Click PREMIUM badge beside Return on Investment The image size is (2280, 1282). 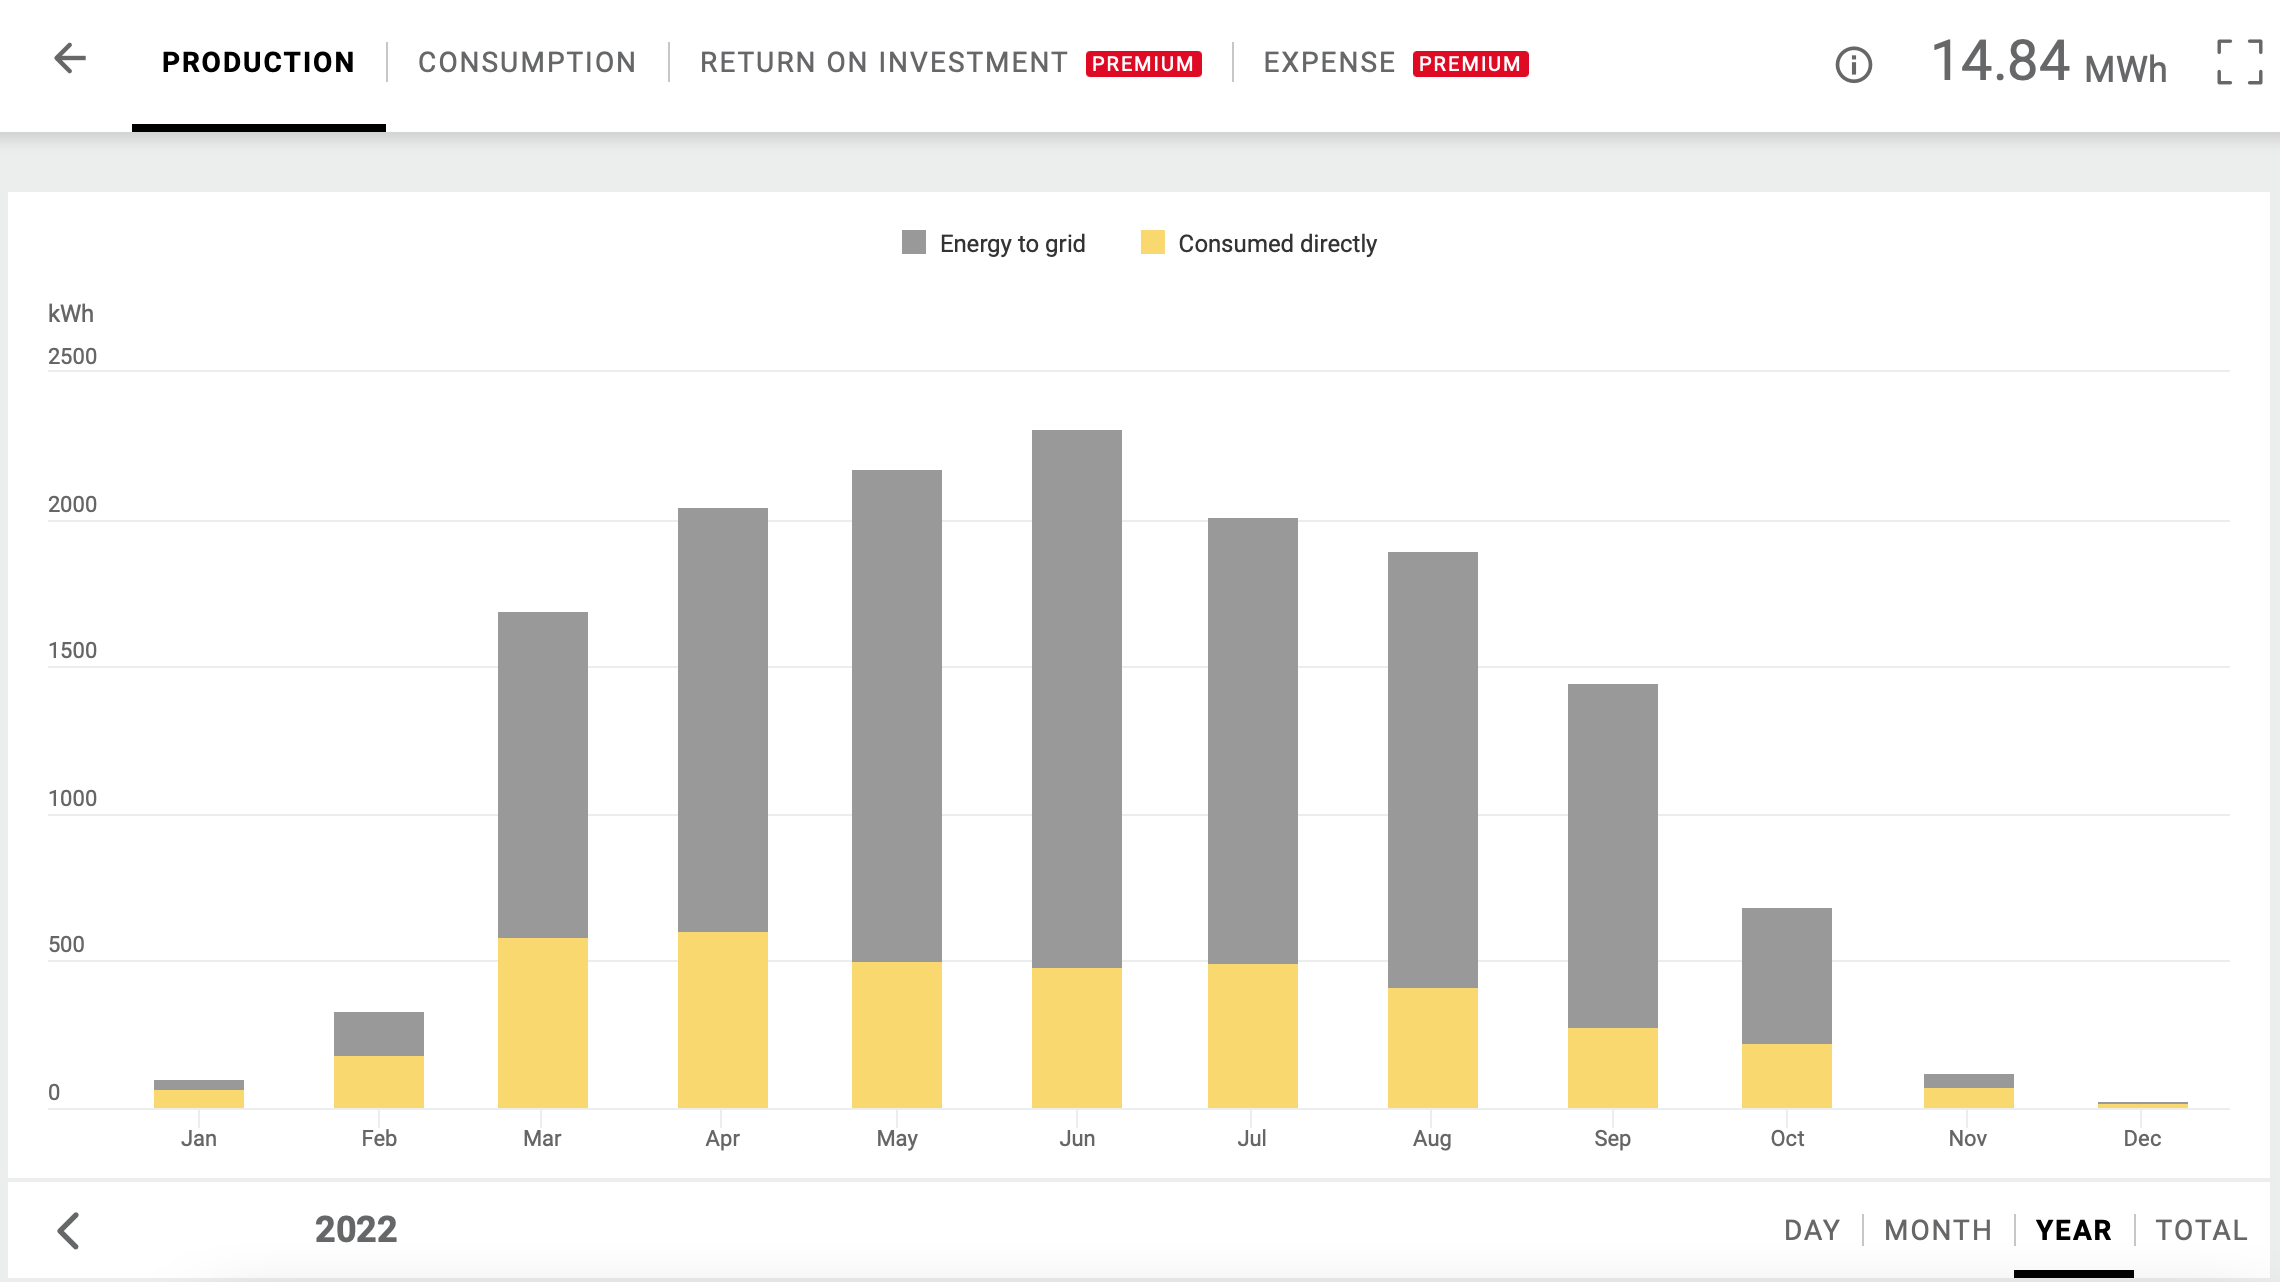coord(1143,64)
